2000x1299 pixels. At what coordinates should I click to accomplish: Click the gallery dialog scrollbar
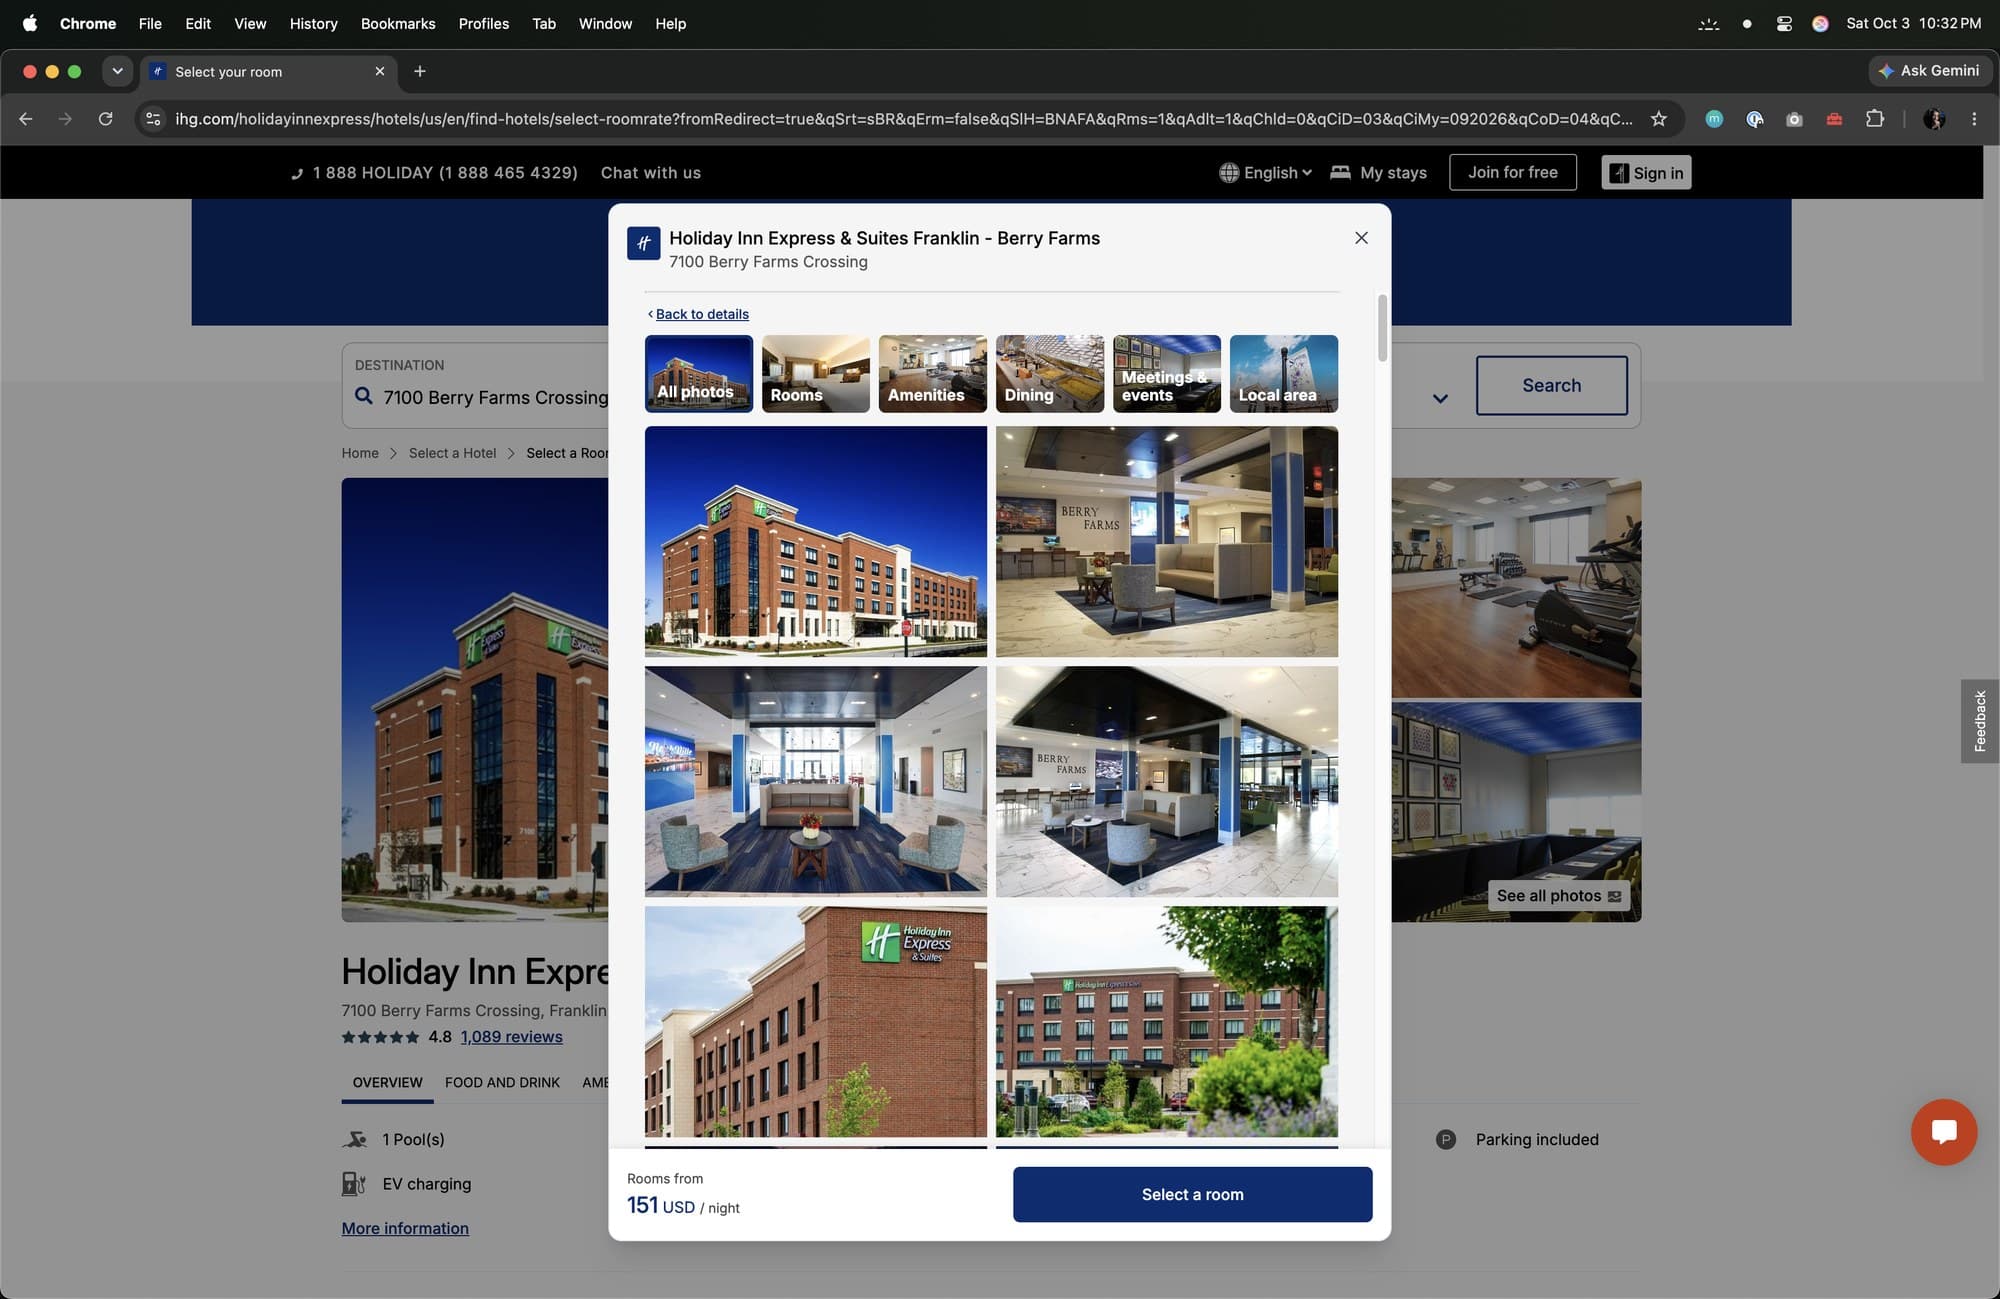(1382, 327)
